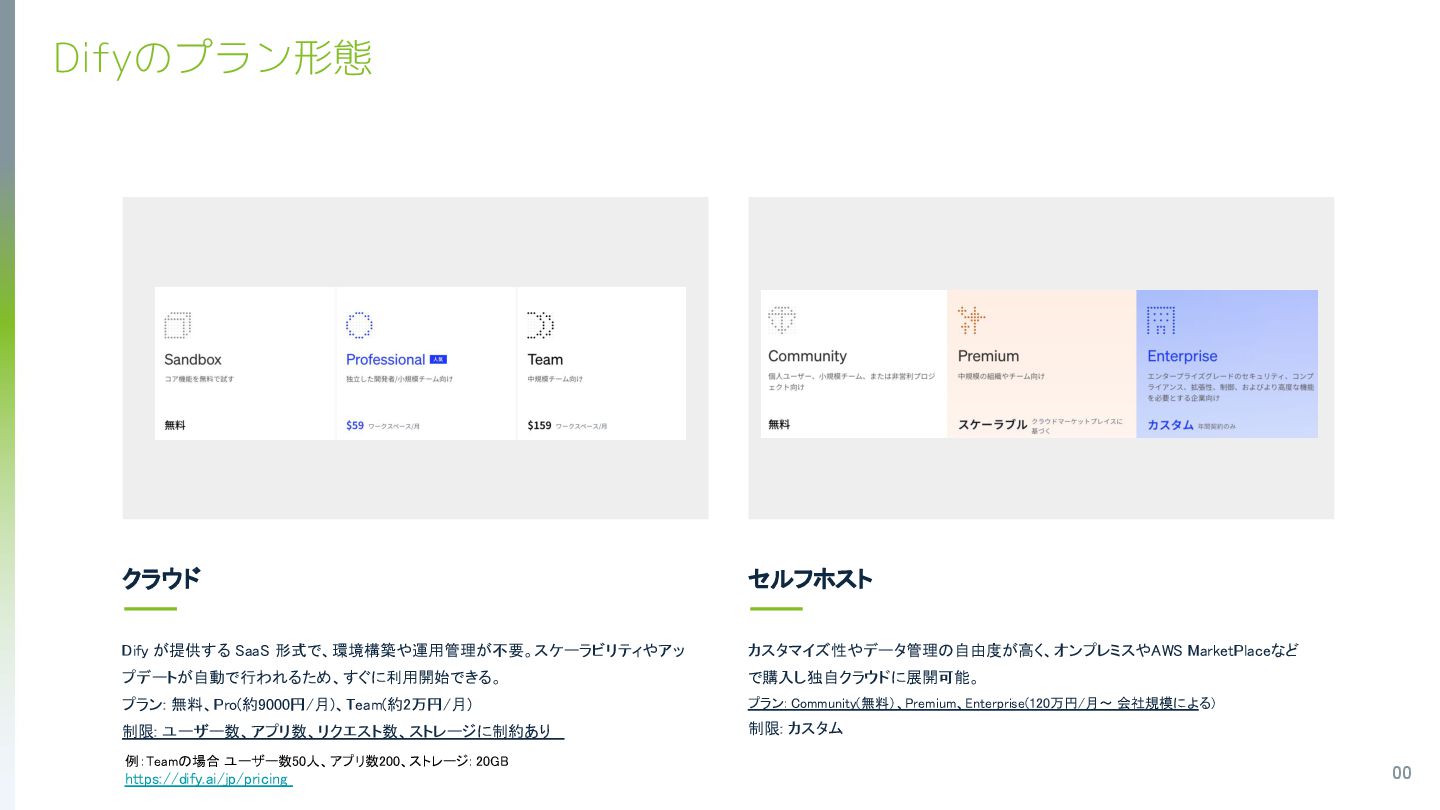Click the Sandbox 無料 price label
1440x810 pixels.
coord(175,425)
